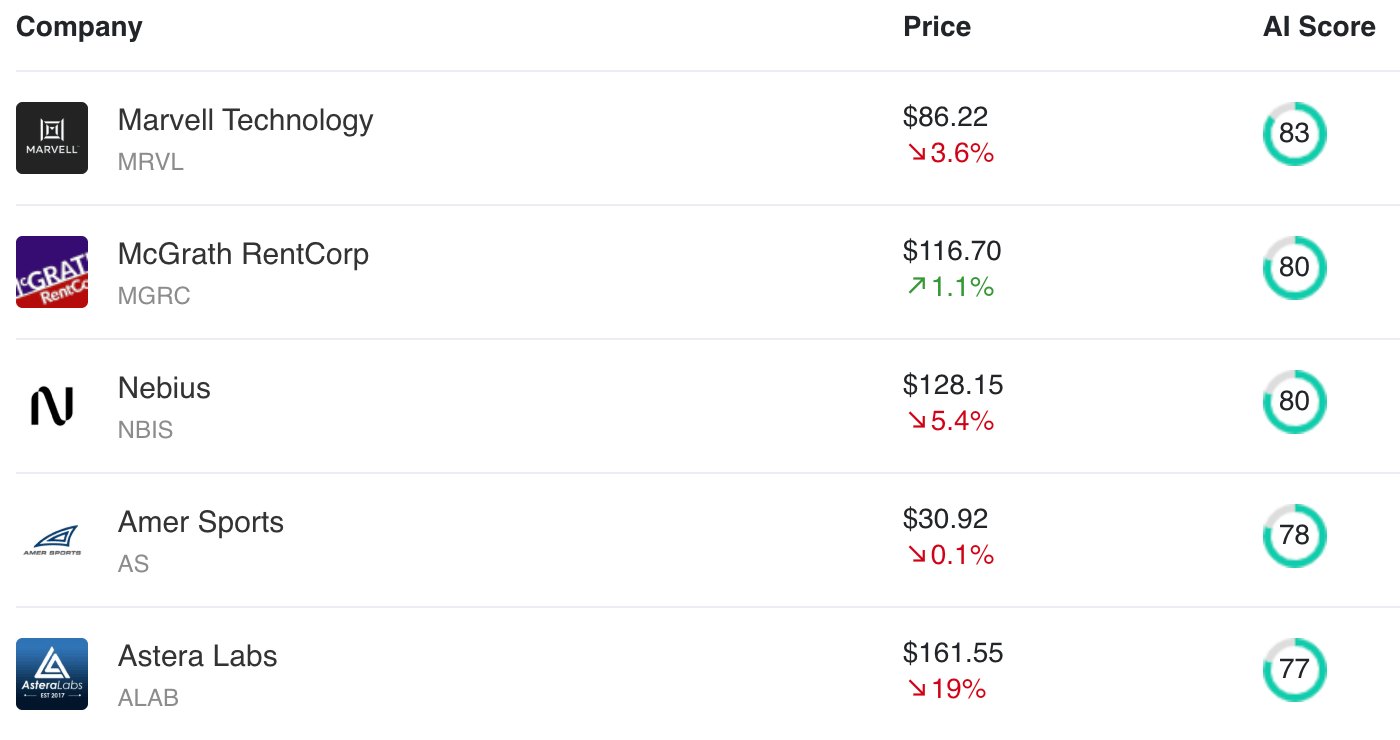Click Amer Sports' AI Score 78 ring
The height and width of the screenshot is (740, 1400).
(x=1294, y=536)
